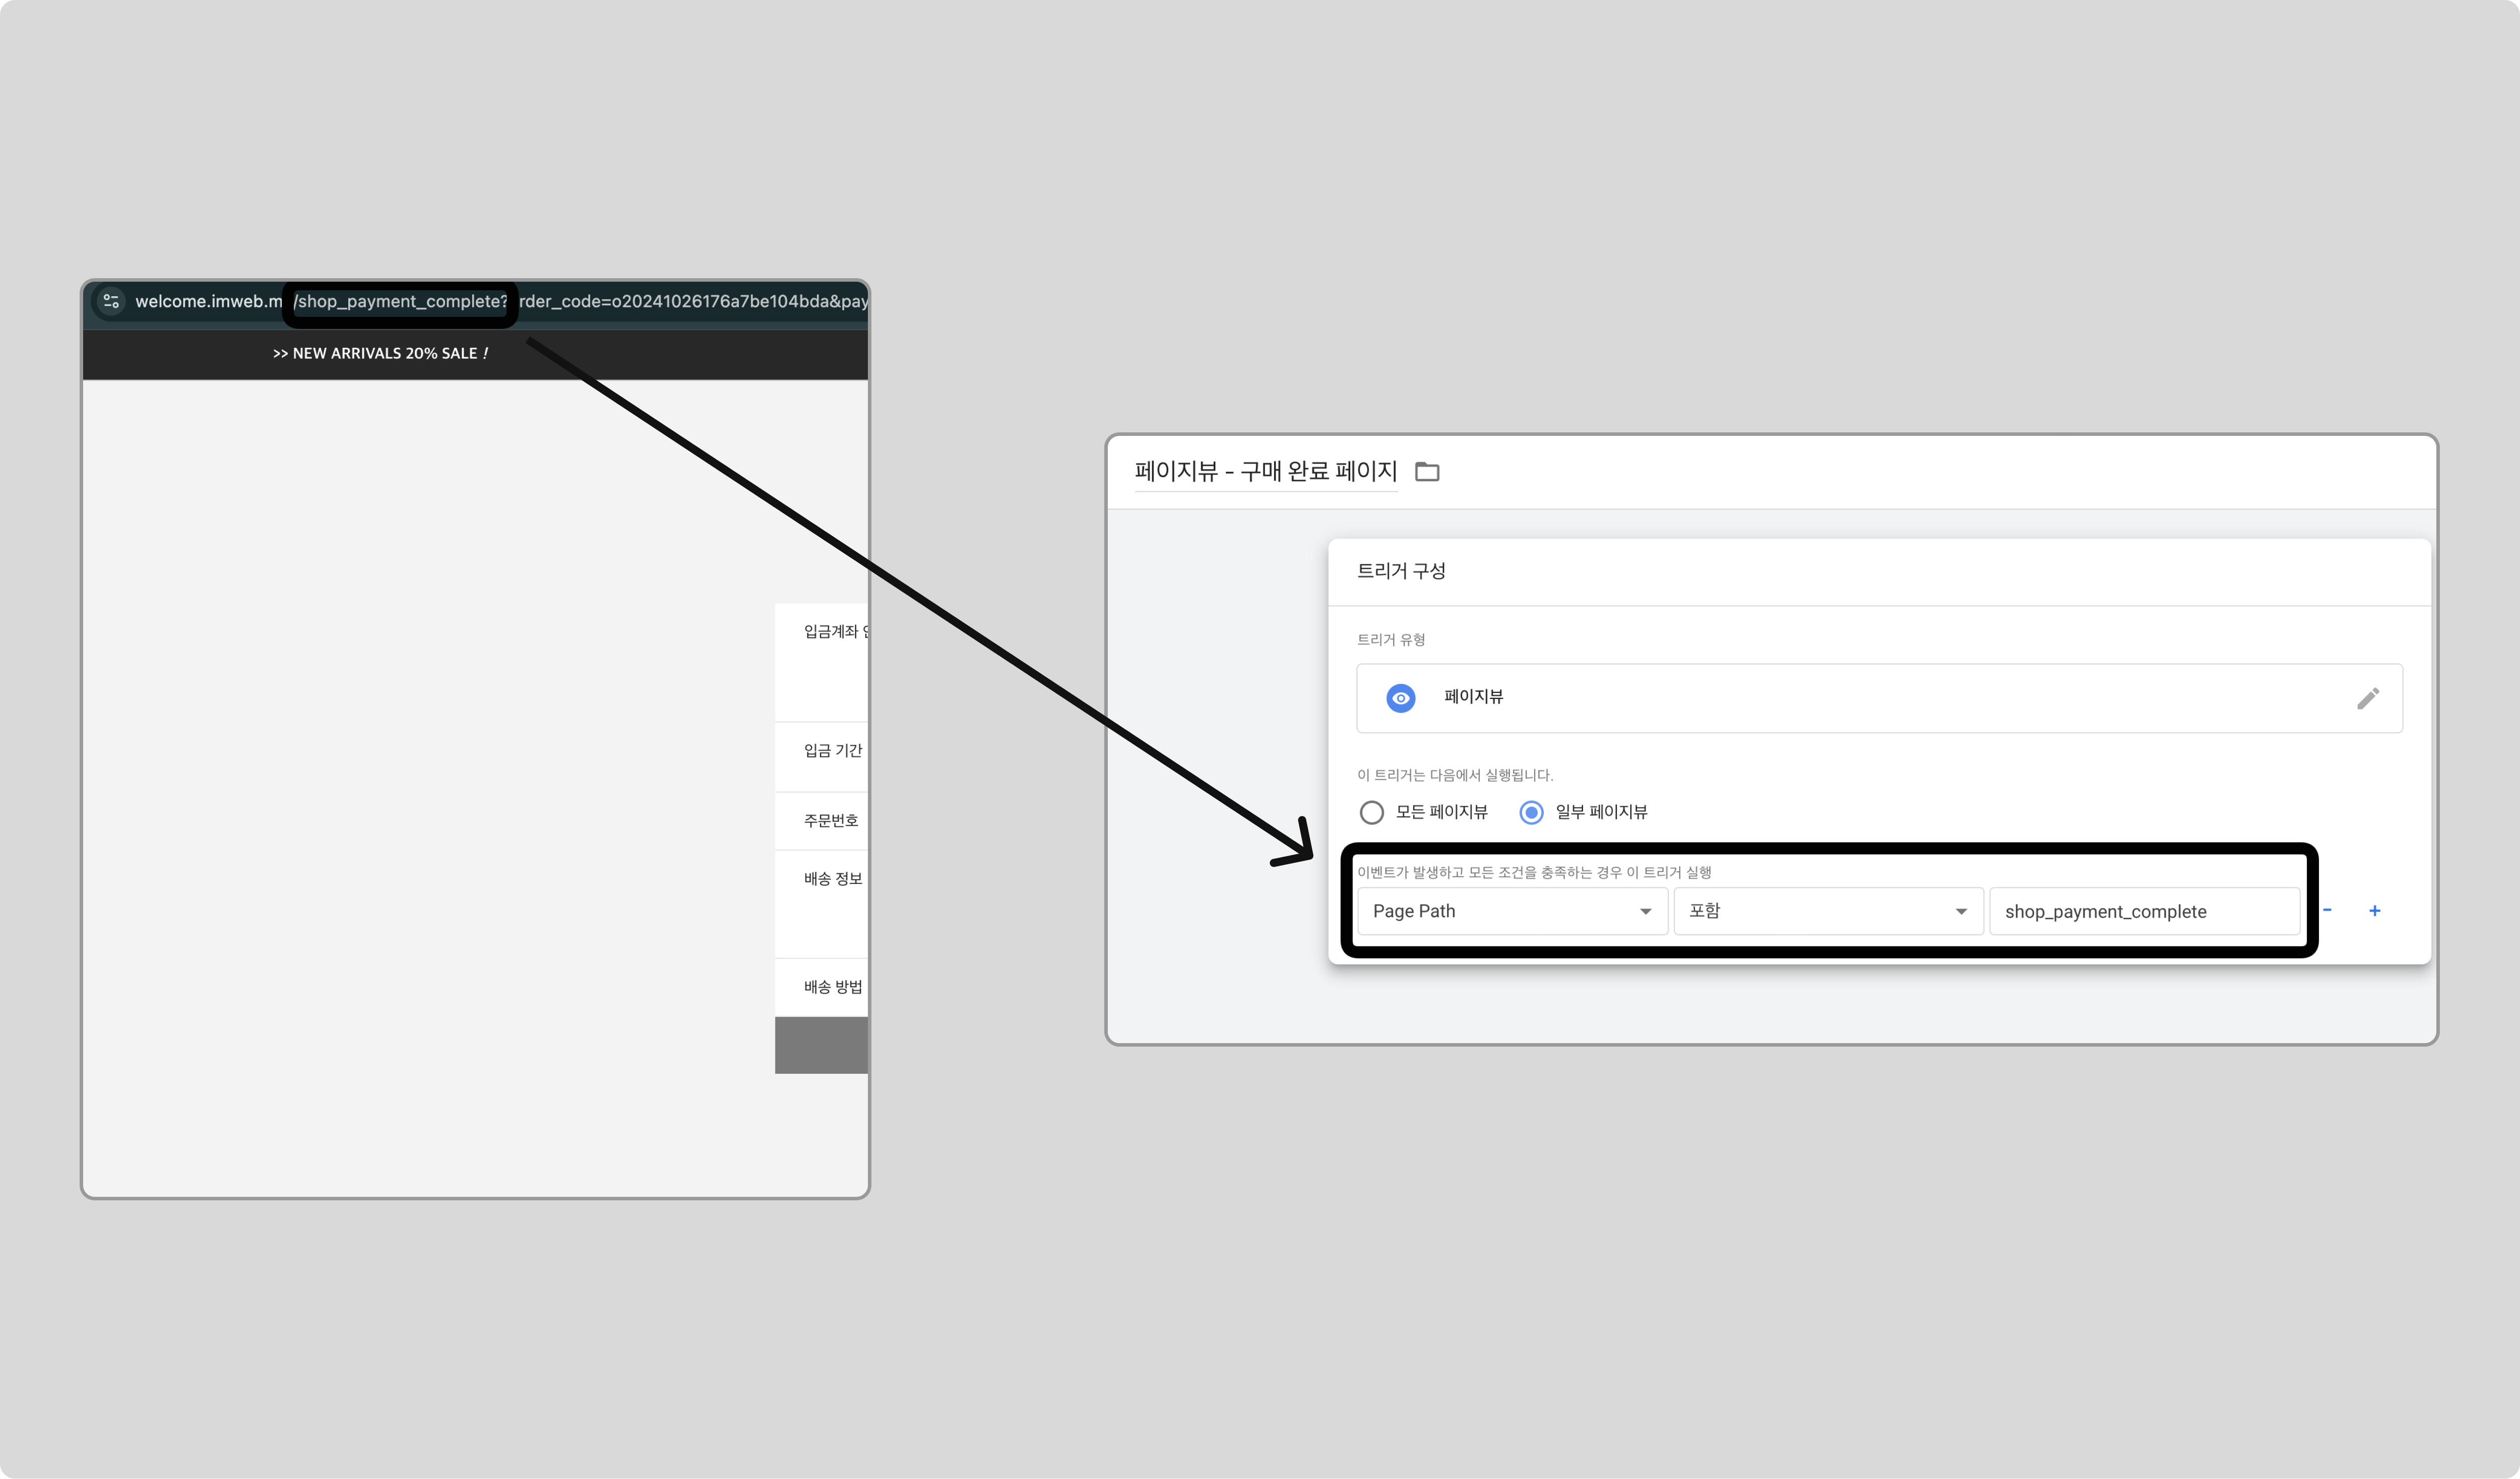Click the plus icon to add condition
Viewport: 2520px width, 1479px height.
[2374, 910]
